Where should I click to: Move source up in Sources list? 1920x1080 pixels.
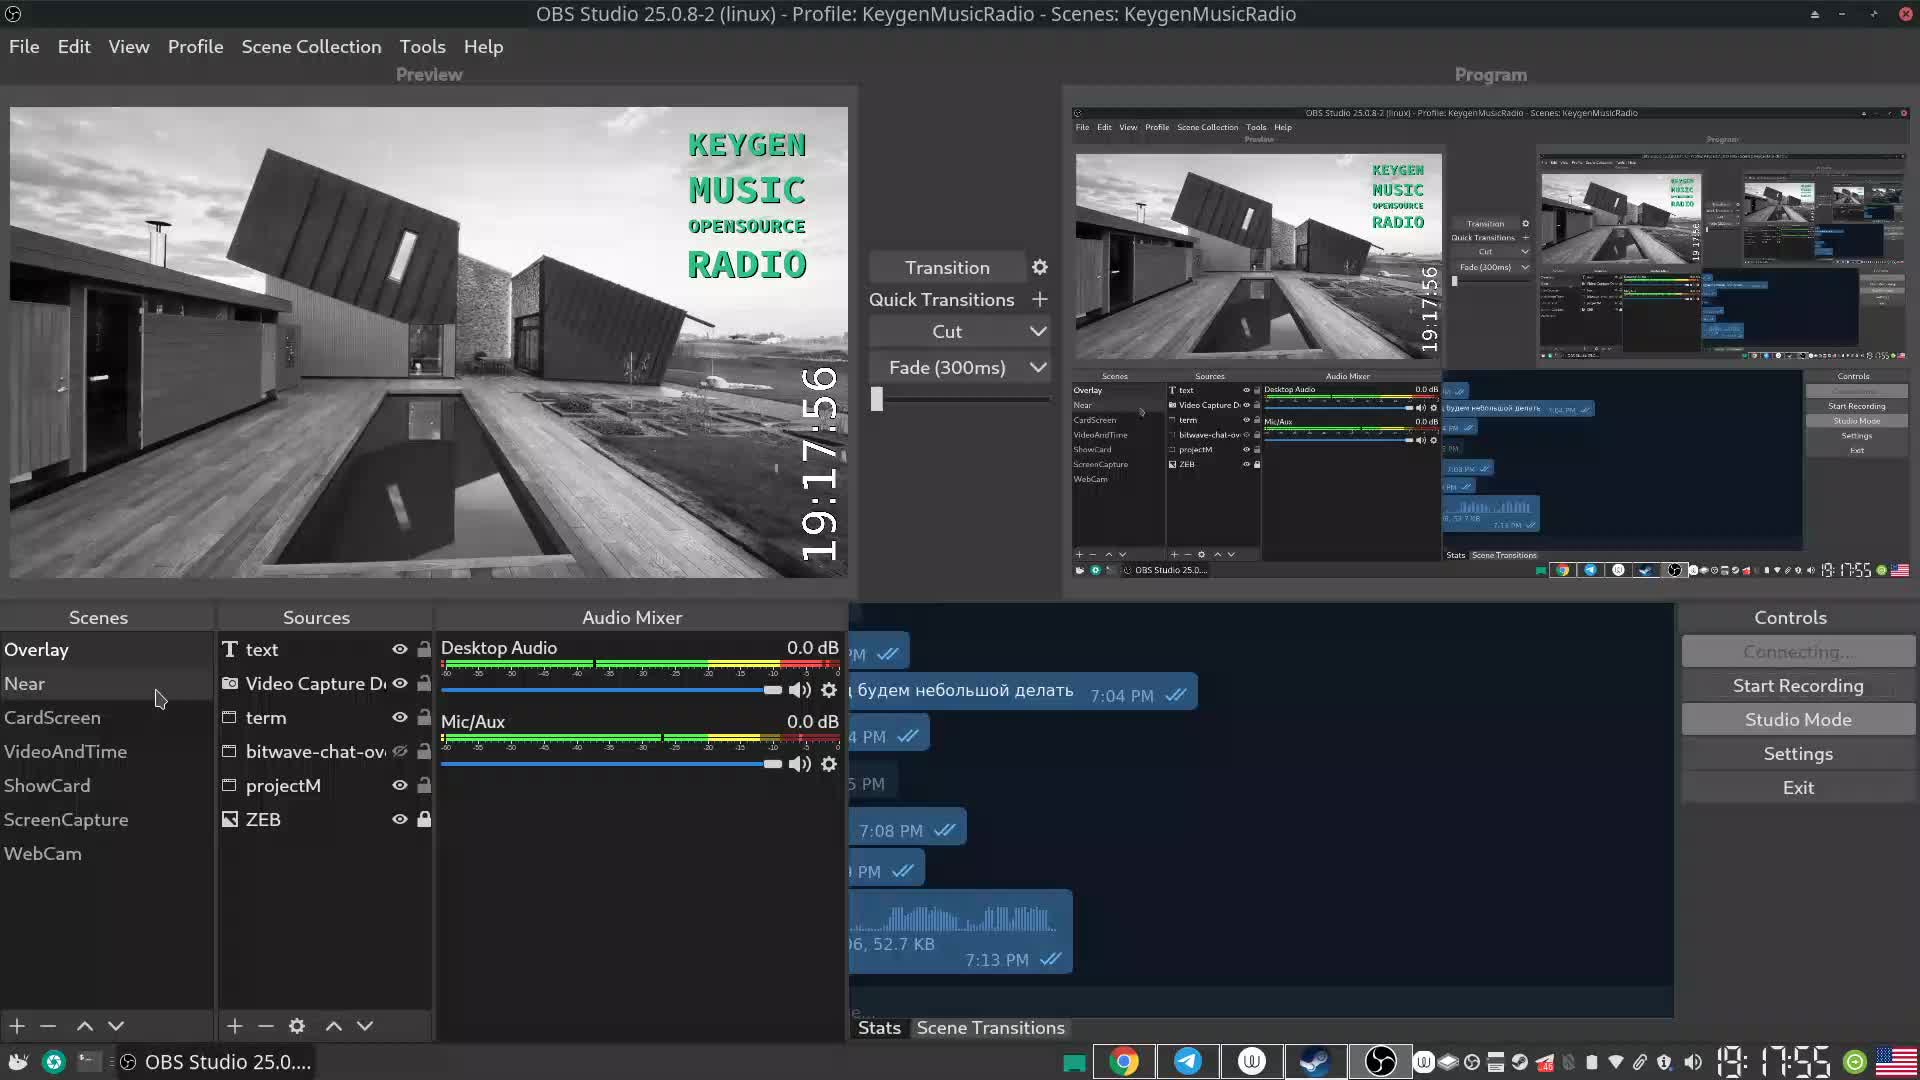point(334,1025)
